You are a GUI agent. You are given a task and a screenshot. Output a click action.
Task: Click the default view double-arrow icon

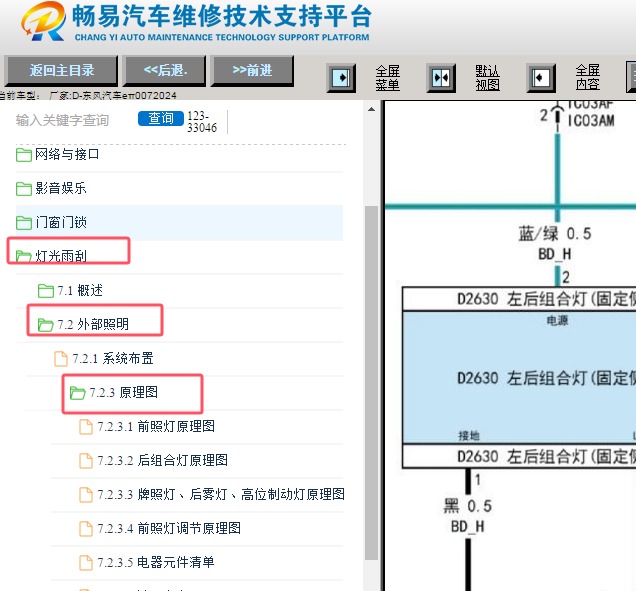point(441,77)
